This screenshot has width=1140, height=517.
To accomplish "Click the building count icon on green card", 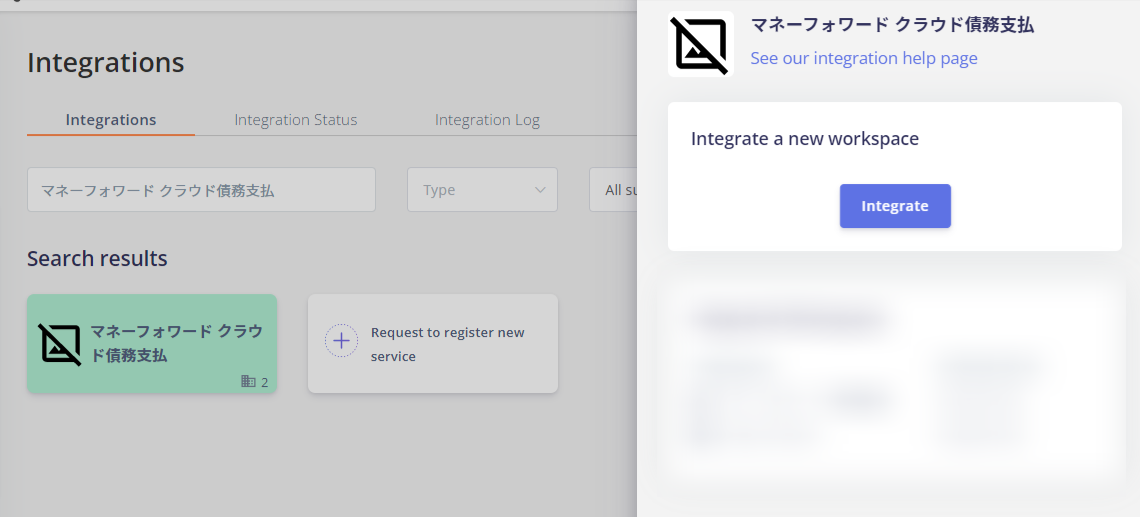I will (x=249, y=381).
